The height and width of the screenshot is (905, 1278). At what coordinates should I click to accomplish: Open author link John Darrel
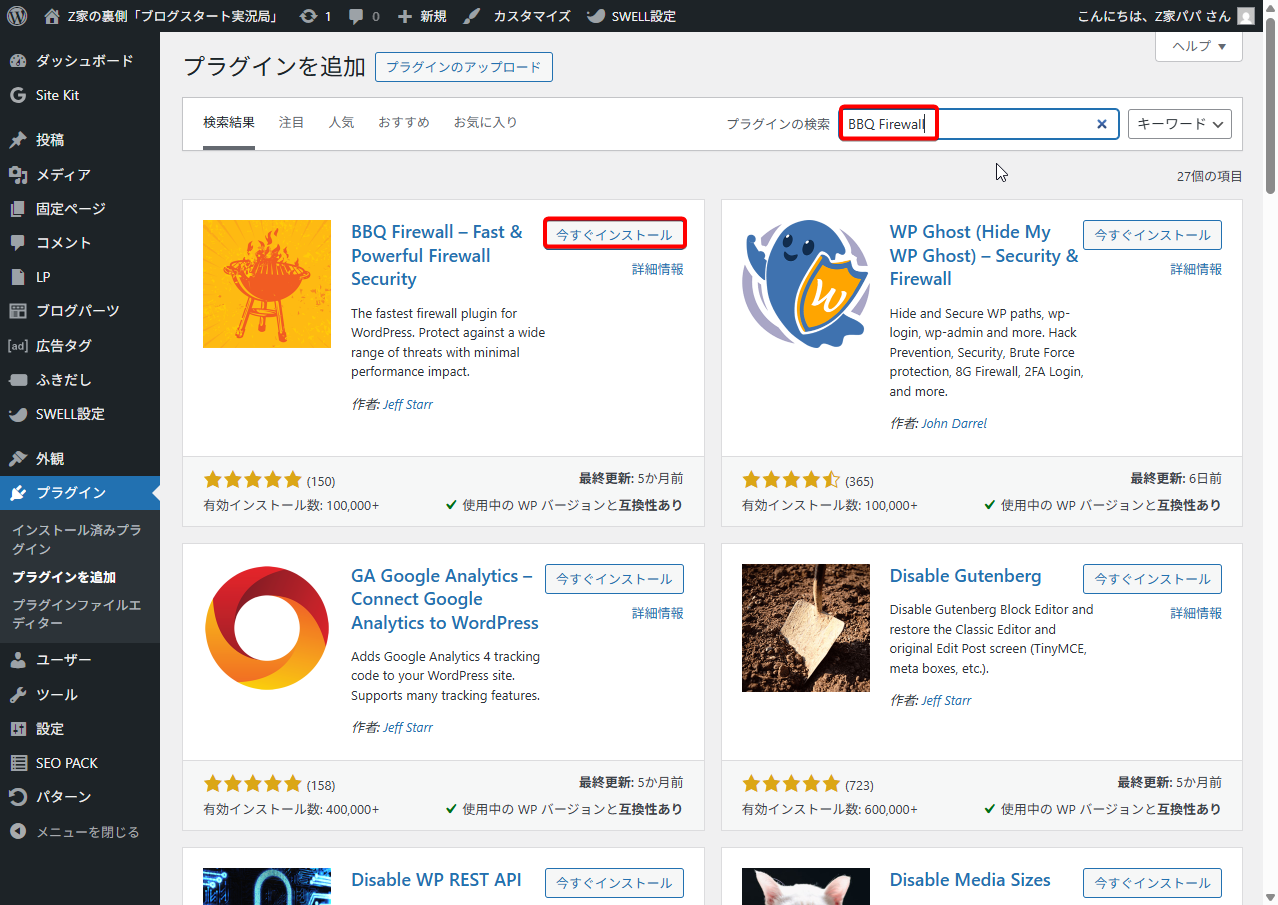coord(954,424)
